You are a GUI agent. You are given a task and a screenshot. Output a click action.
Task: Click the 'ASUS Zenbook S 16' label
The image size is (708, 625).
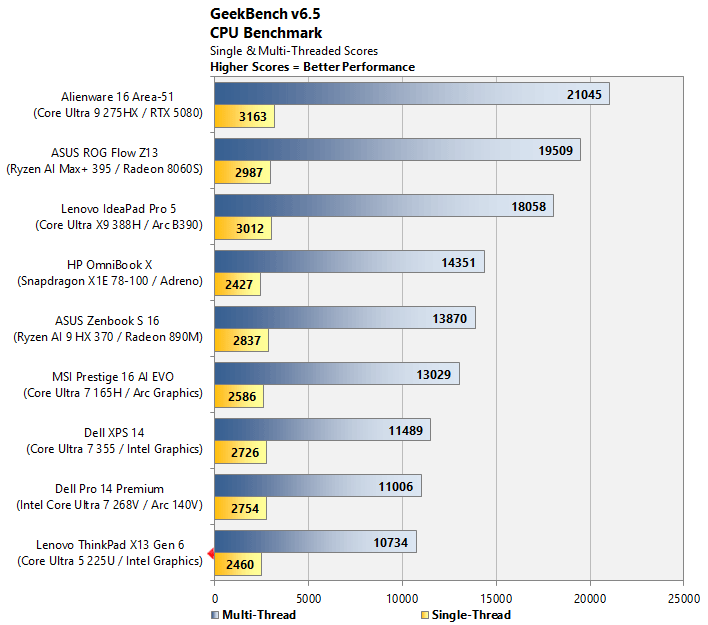[107, 321]
